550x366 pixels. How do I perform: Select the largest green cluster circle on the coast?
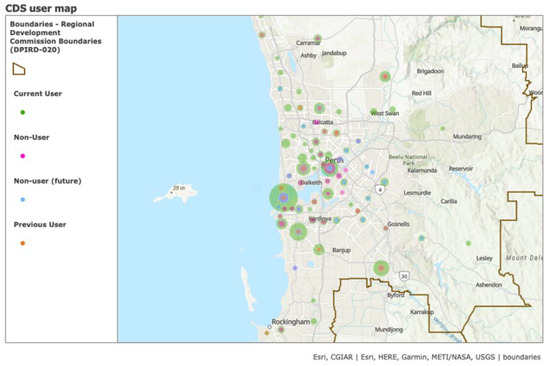[283, 198]
